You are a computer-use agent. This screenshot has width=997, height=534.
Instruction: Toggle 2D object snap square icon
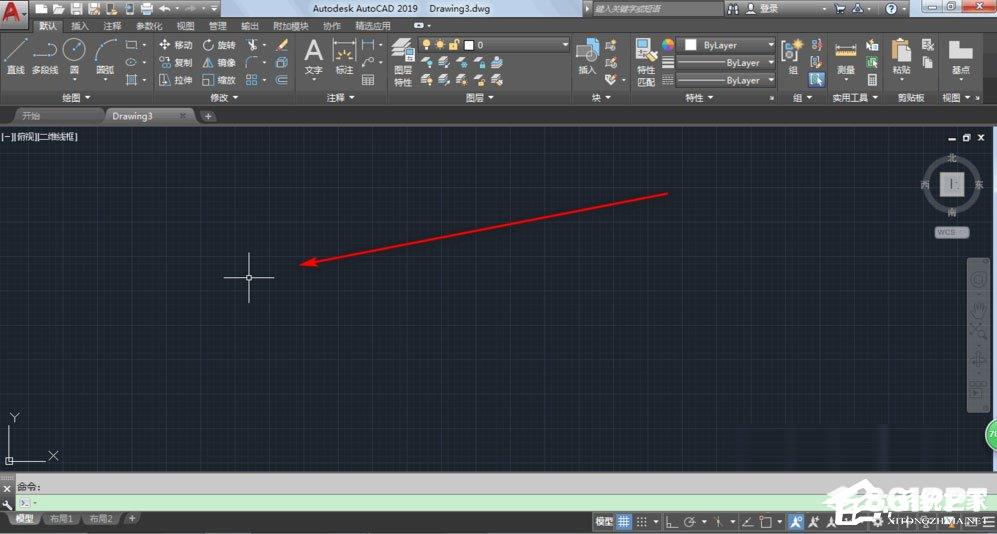click(x=765, y=522)
